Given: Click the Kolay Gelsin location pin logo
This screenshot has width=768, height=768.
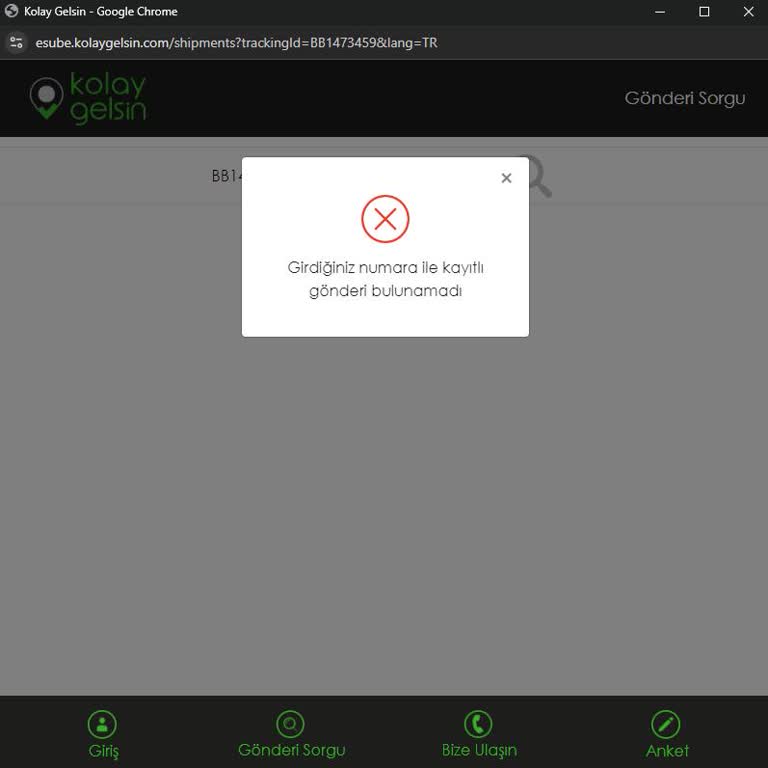Looking at the screenshot, I should coord(47,98).
